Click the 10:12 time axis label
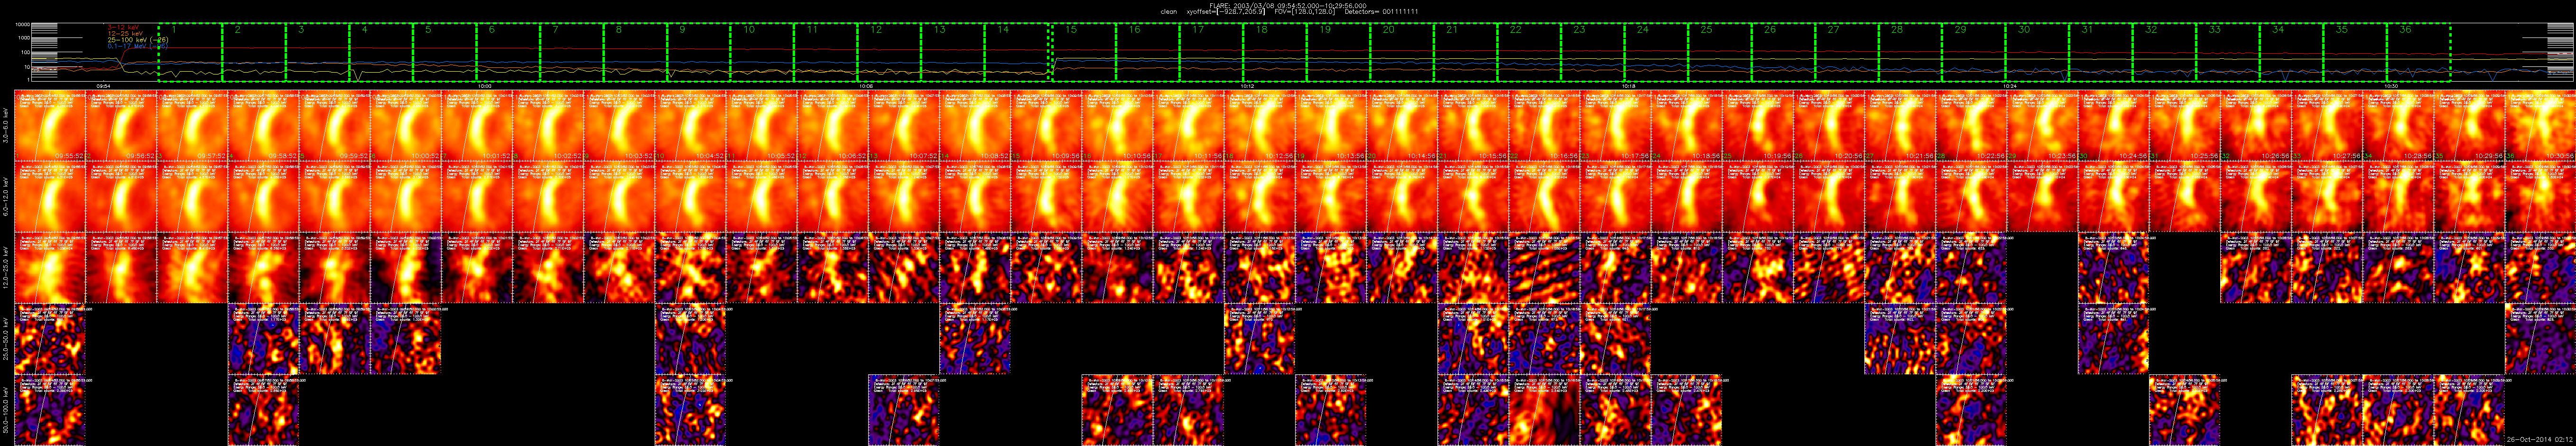 coord(1248,86)
